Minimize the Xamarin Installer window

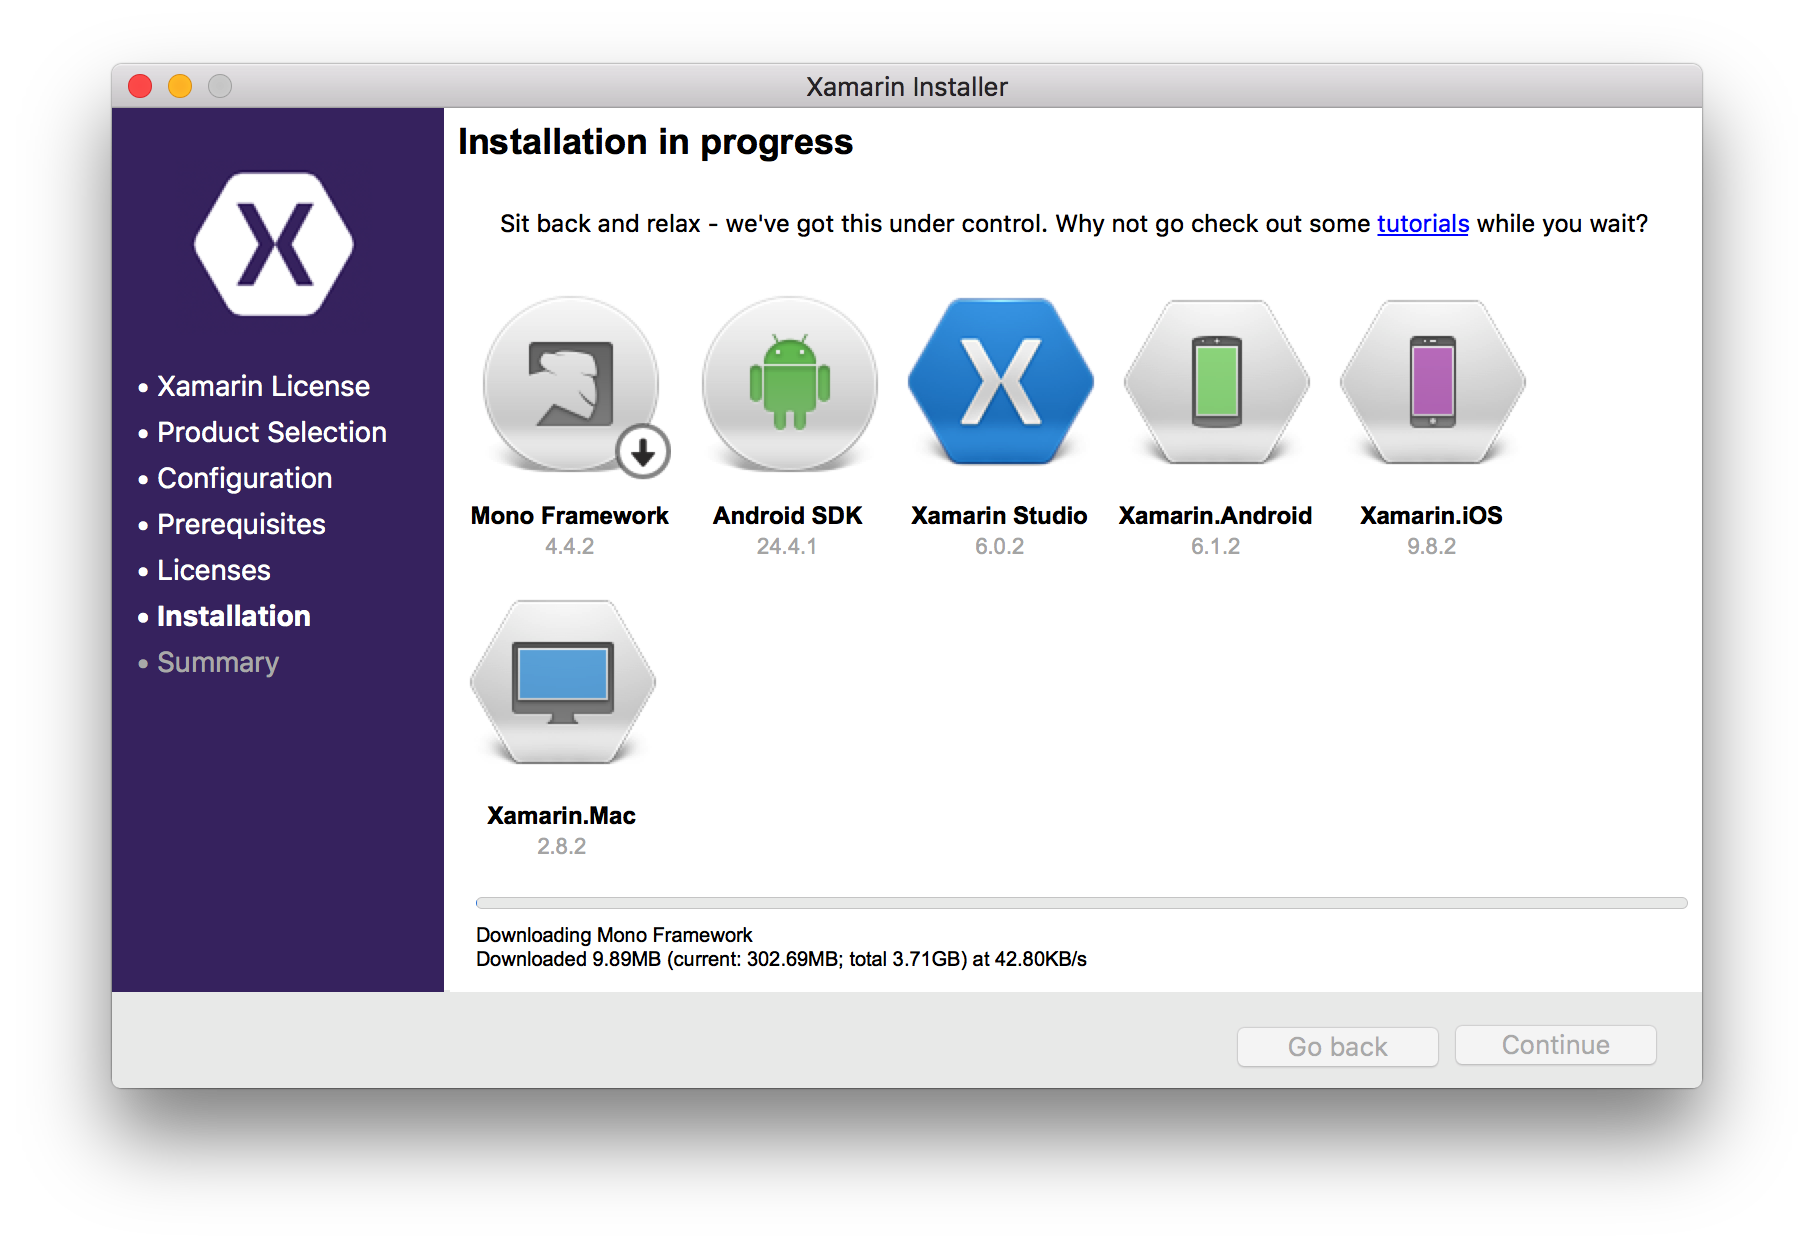click(180, 87)
